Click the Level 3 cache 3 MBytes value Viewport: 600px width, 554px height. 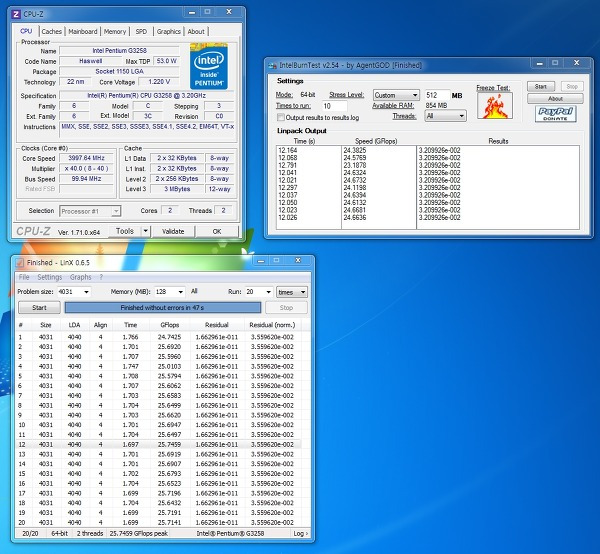click(x=177, y=189)
